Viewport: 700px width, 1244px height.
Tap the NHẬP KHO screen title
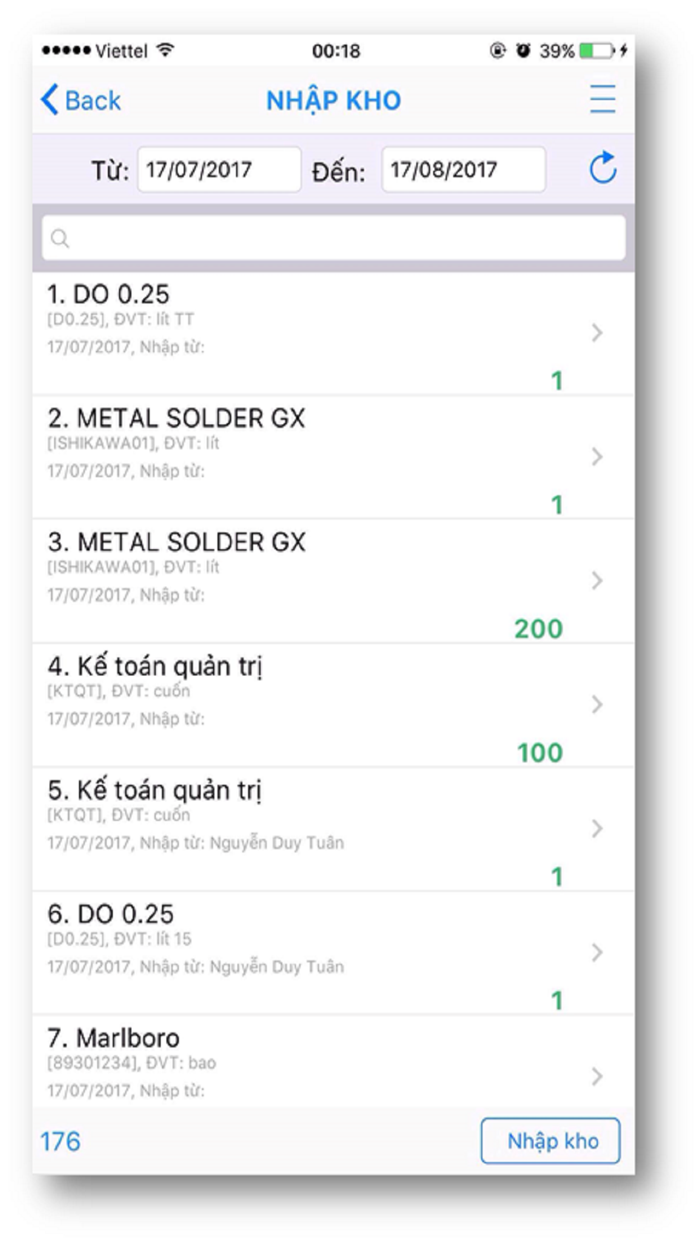(334, 100)
